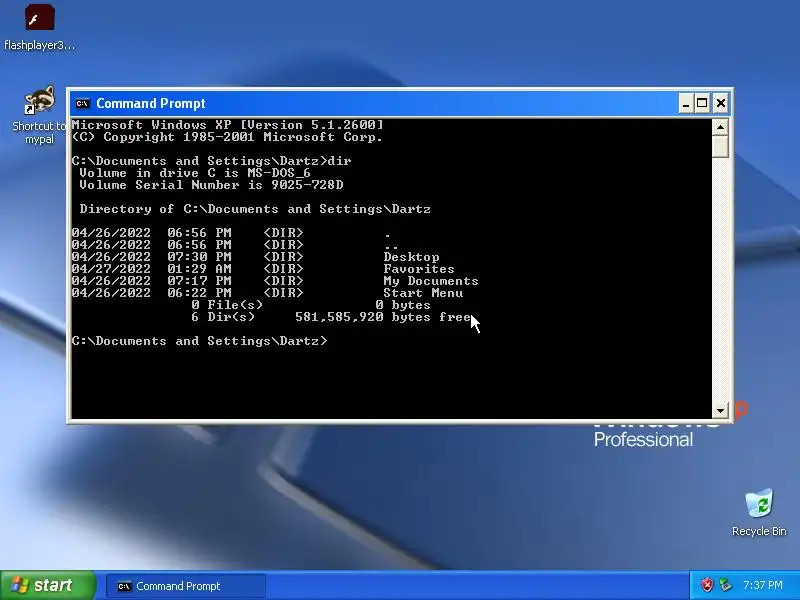The height and width of the screenshot is (600, 800).
Task: Click the vertical scrollbar thumb in Command Prompt
Action: tap(720, 146)
